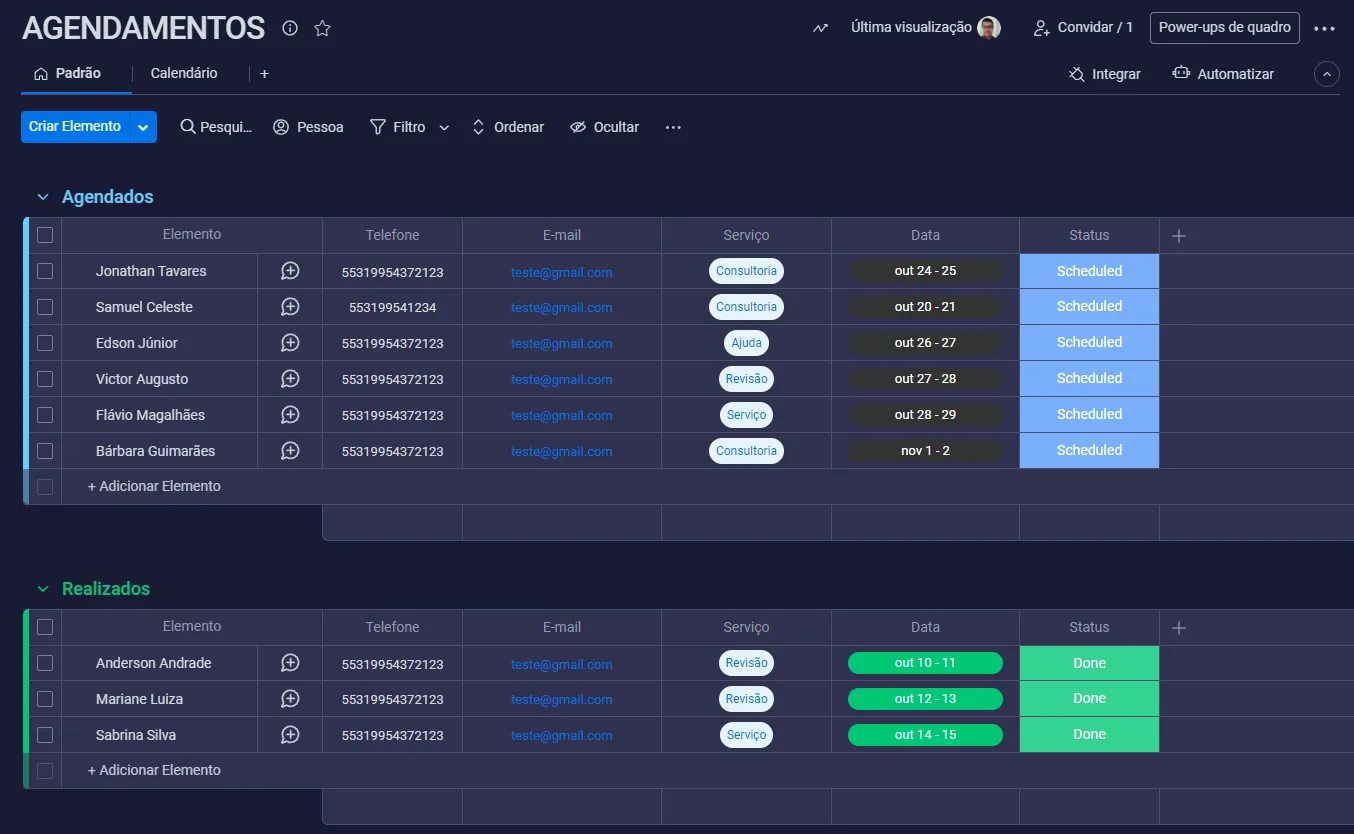
Task: Open Power-ups de quadro
Action: click(x=1224, y=28)
